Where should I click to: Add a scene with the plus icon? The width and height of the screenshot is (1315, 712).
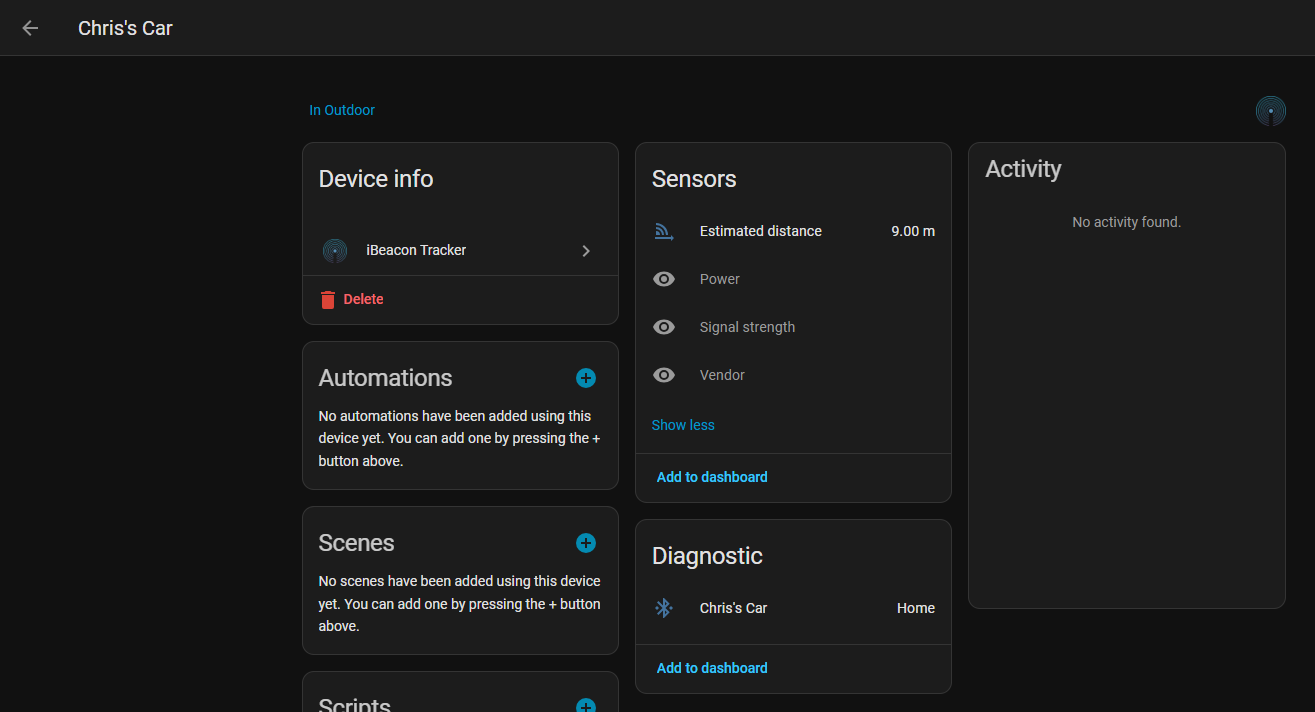(x=586, y=543)
